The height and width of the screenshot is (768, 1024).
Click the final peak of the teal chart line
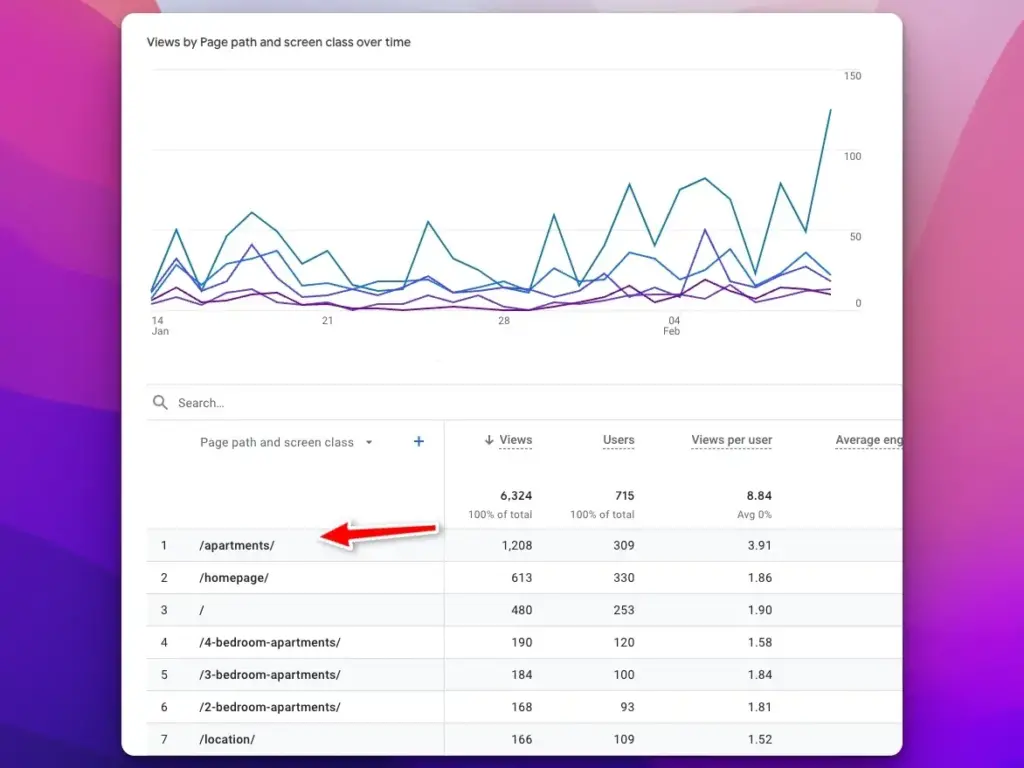click(830, 110)
